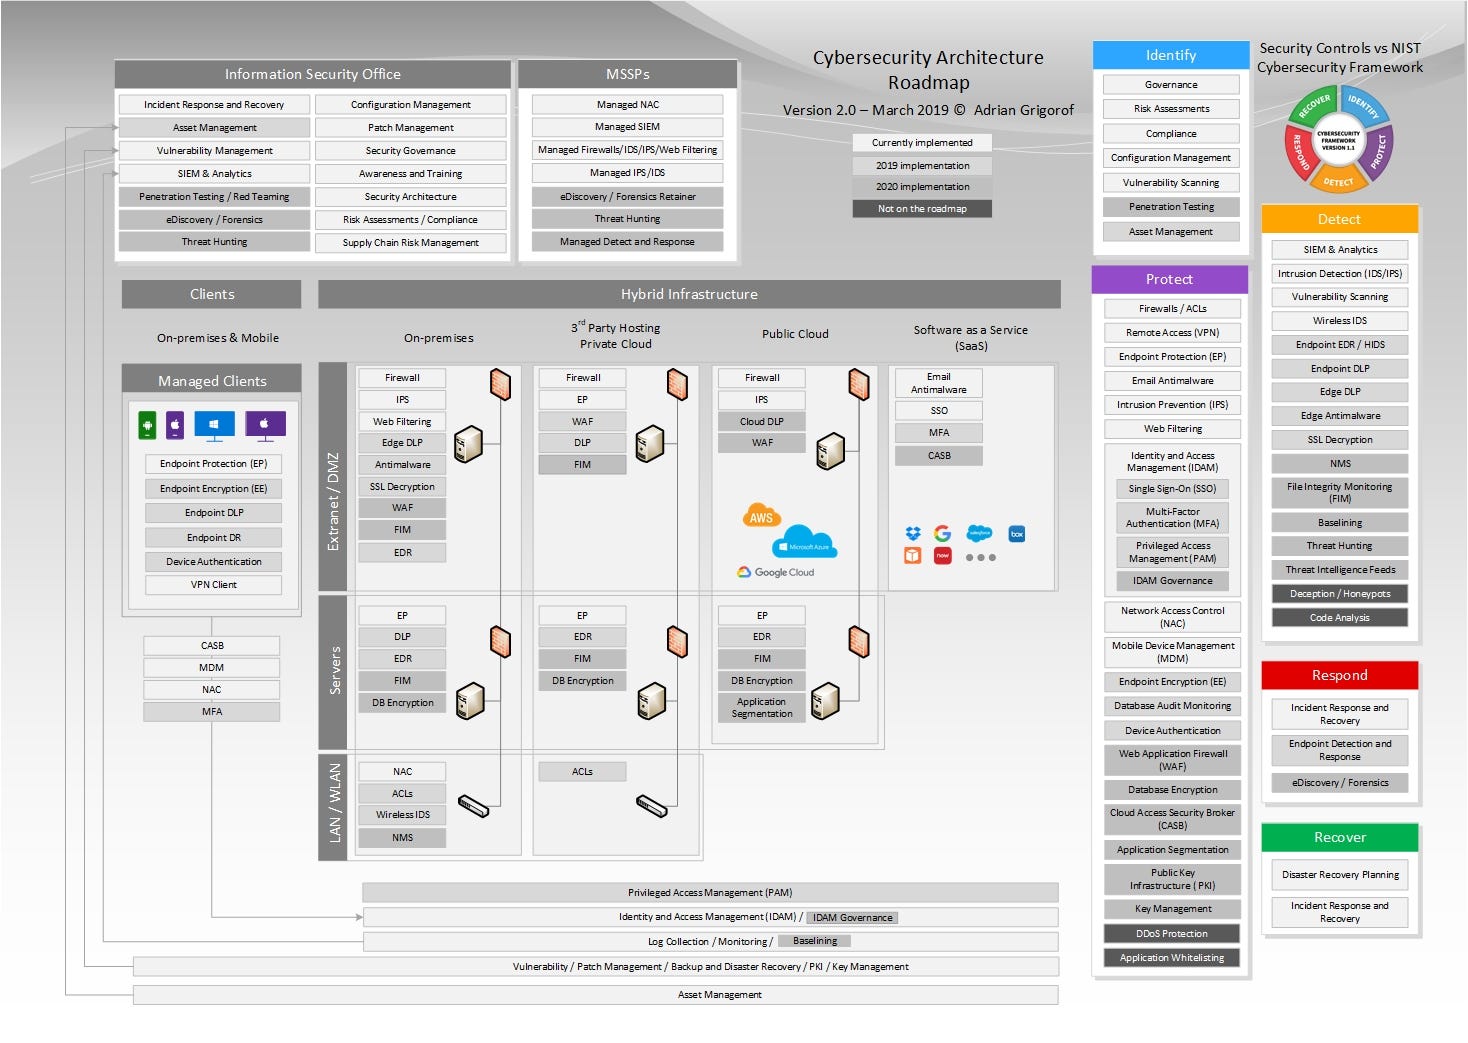Select 'VPN Client' box in Managed Clients

pyautogui.click(x=214, y=585)
